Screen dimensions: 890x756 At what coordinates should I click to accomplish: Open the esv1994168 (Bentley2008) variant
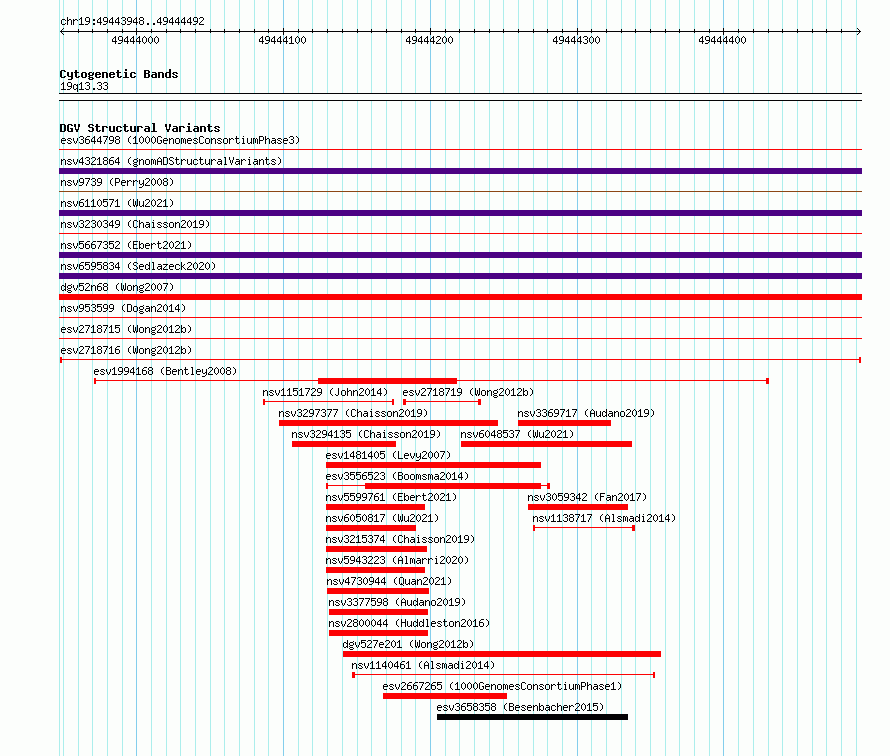pos(165,371)
